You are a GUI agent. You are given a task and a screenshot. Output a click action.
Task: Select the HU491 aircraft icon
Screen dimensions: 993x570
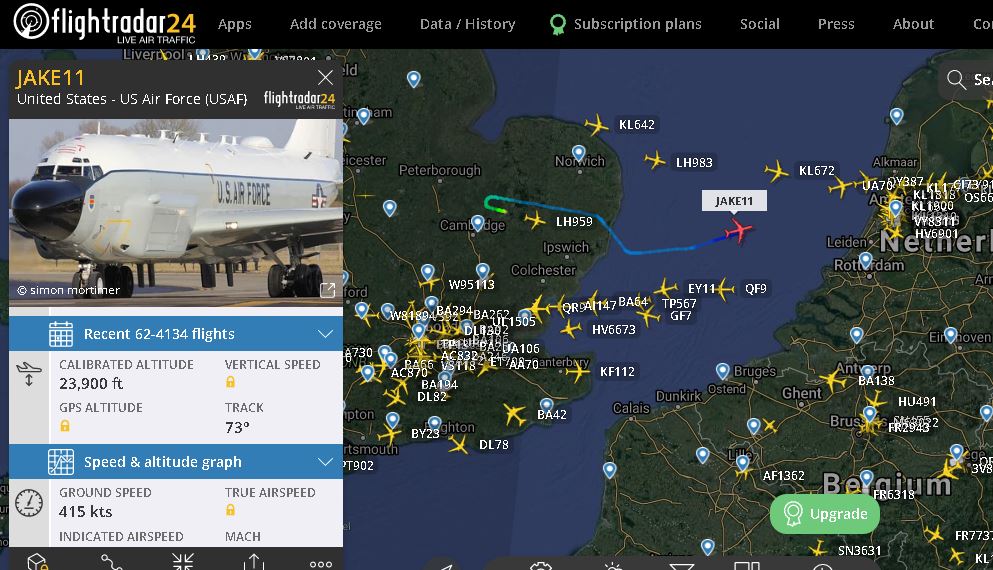point(876,400)
